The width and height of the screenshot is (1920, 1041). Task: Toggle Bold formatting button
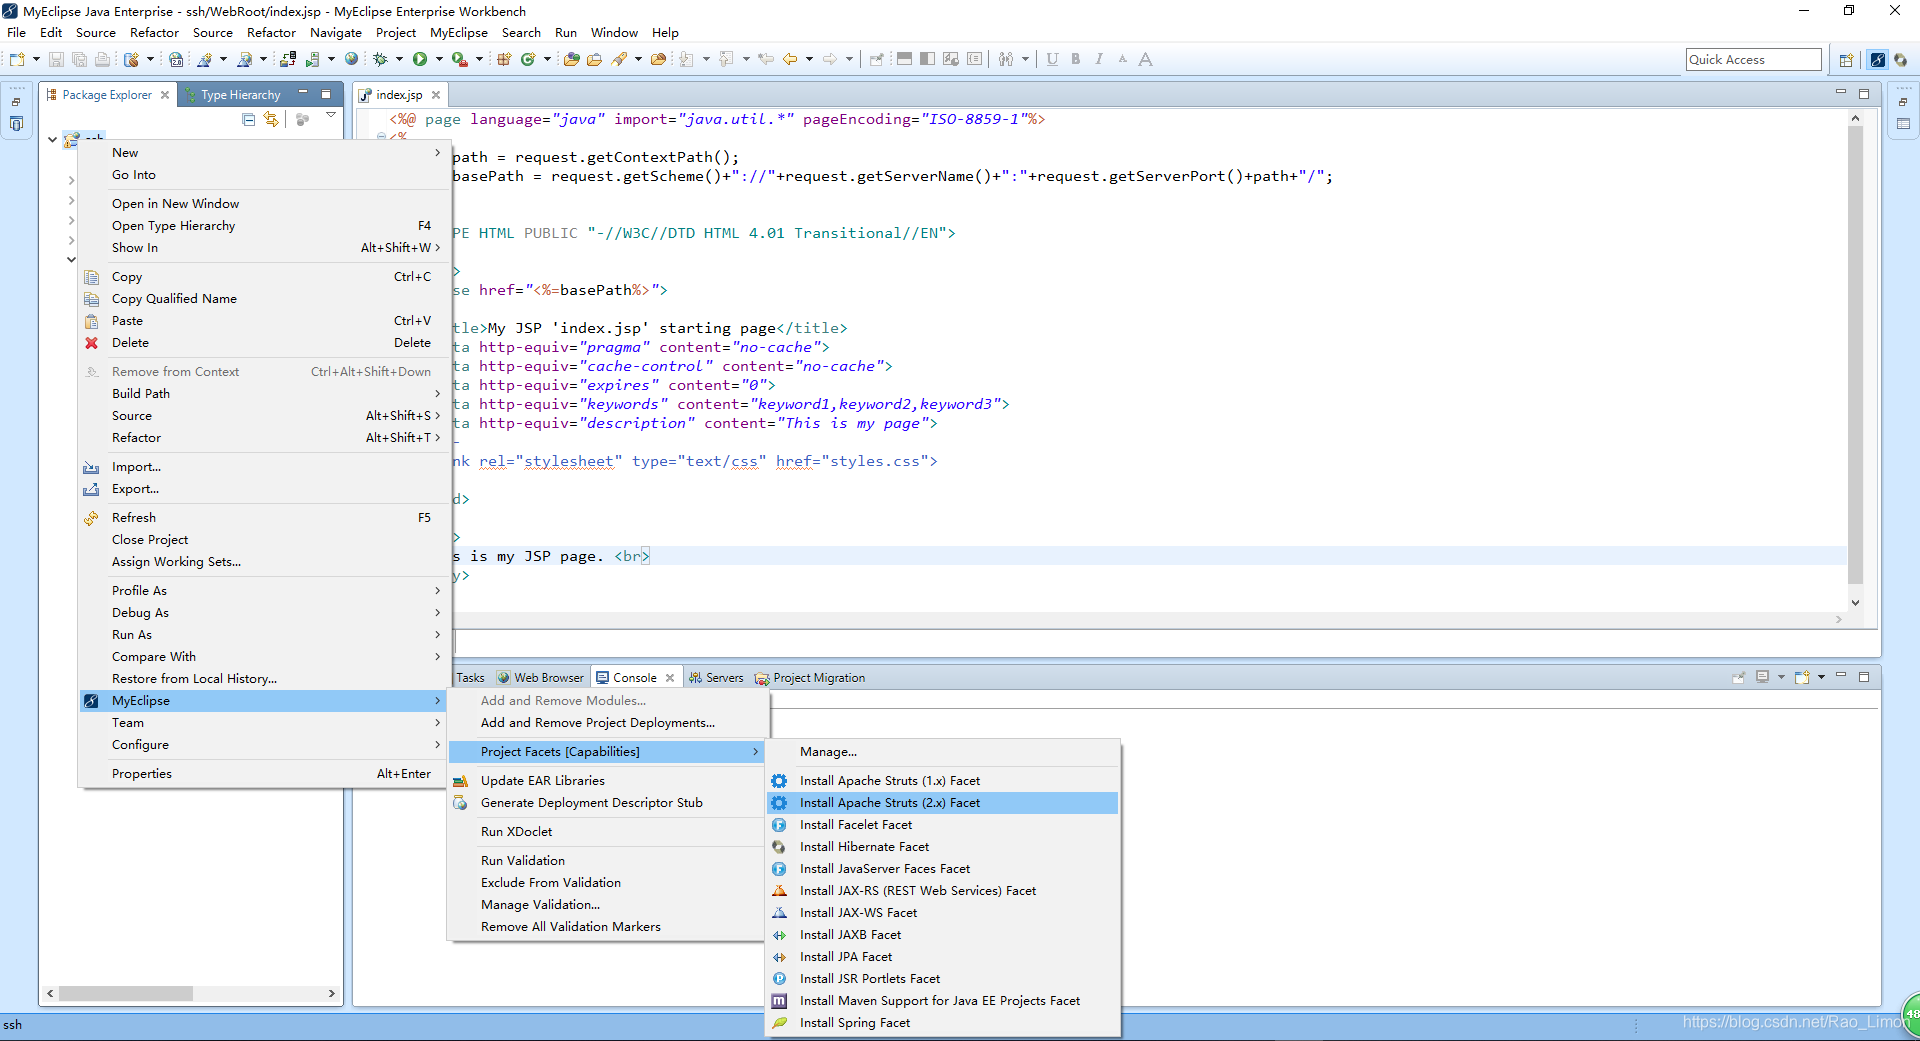[1076, 59]
